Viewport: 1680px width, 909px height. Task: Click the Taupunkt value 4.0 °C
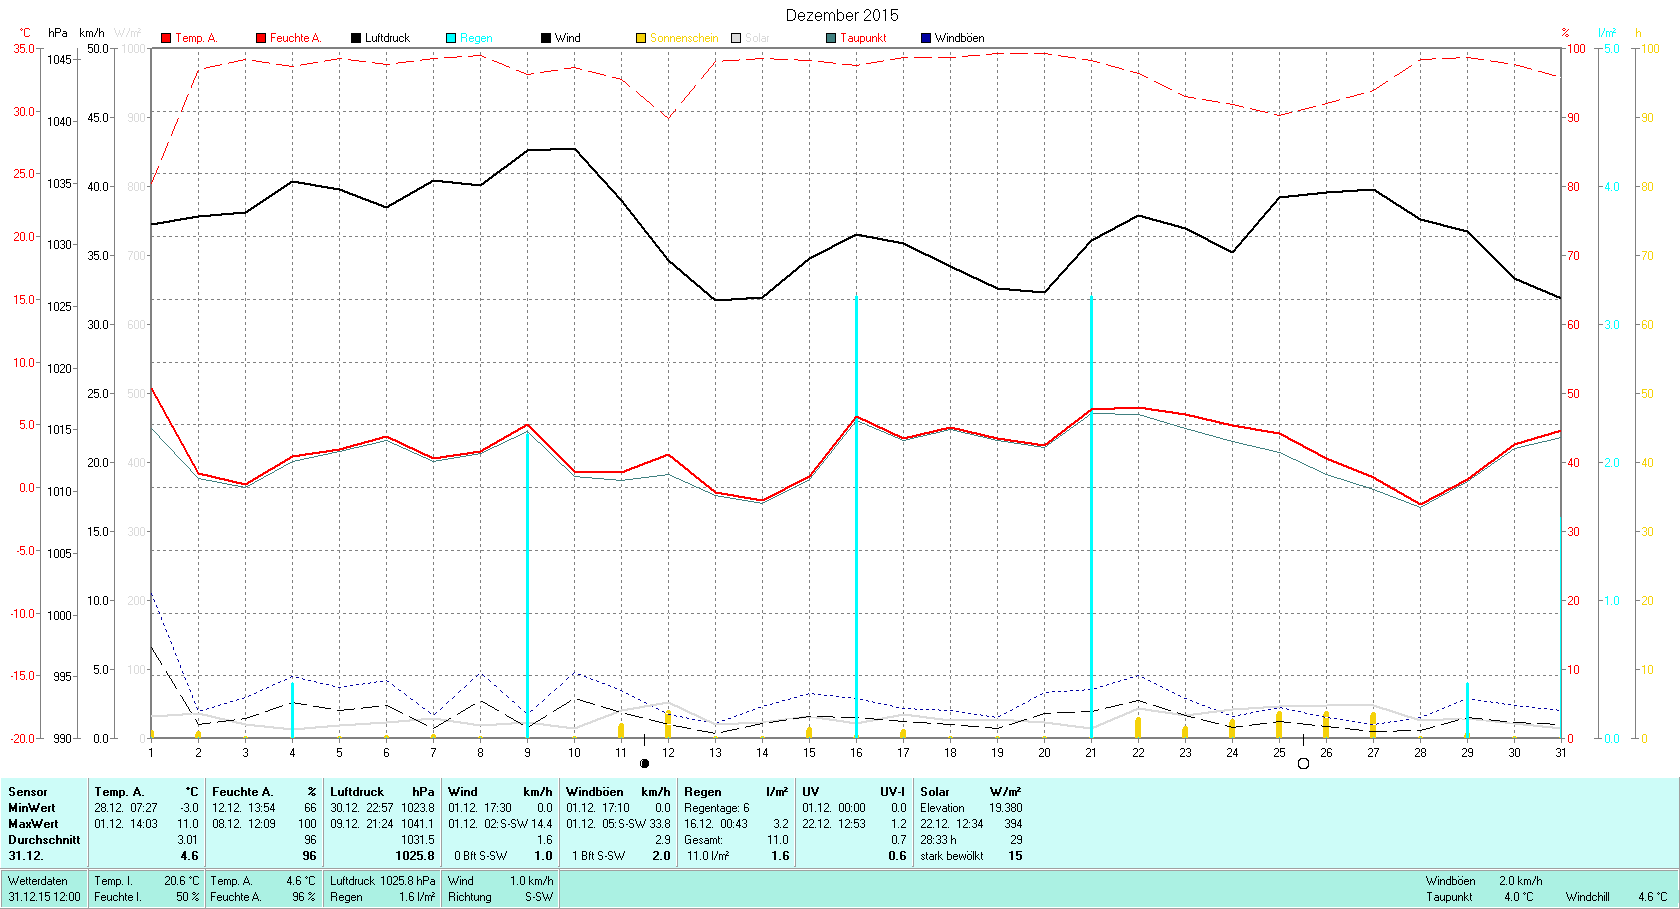click(x=1519, y=897)
